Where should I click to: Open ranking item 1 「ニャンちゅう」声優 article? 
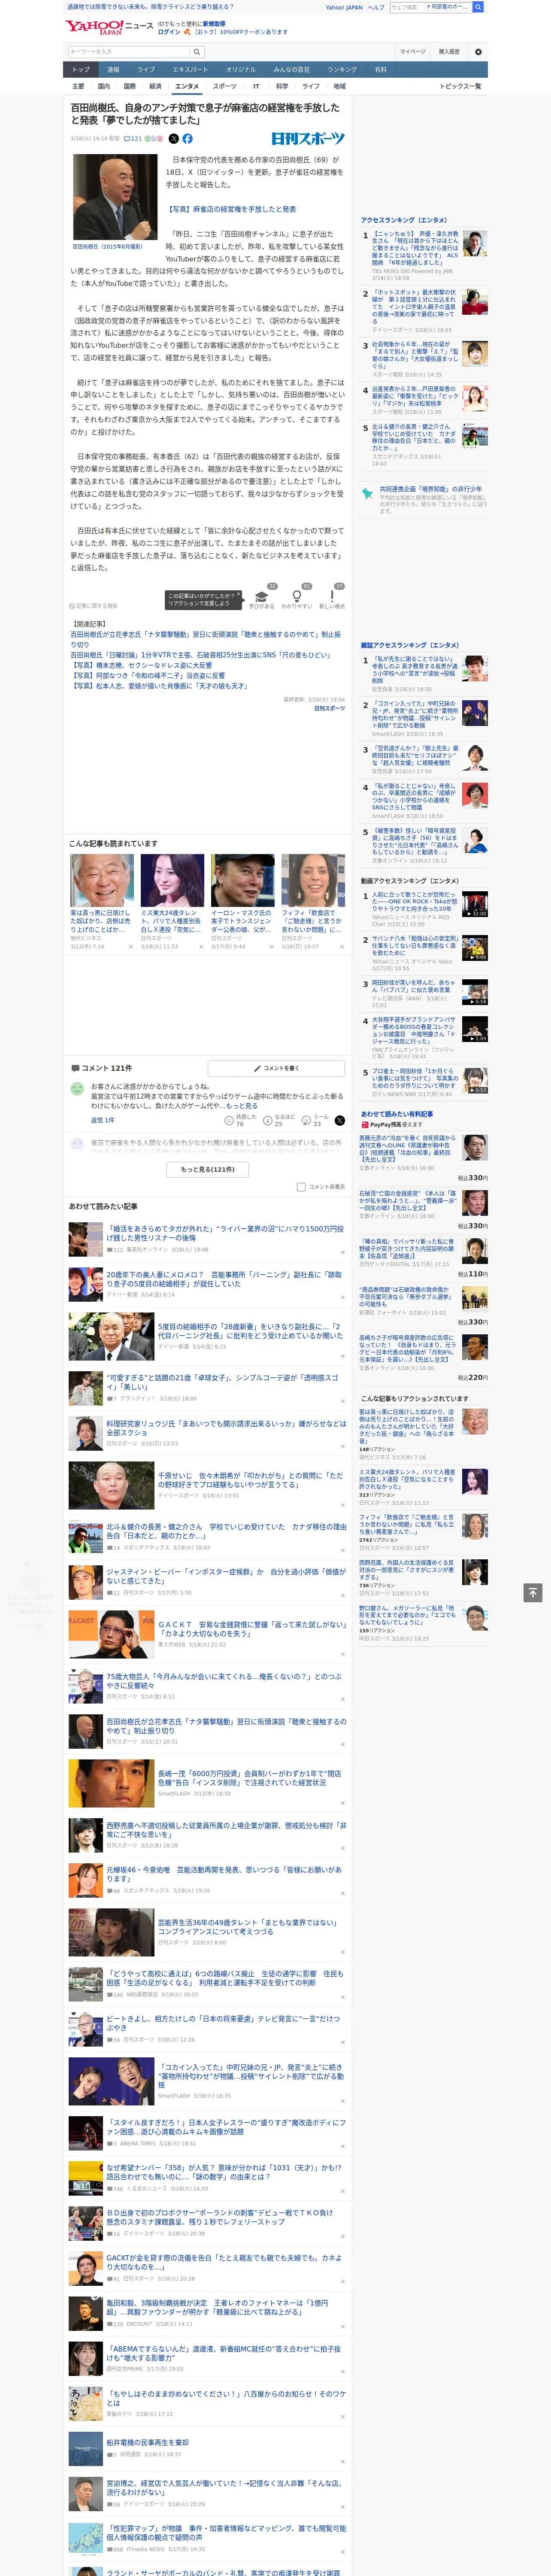[x=415, y=249]
